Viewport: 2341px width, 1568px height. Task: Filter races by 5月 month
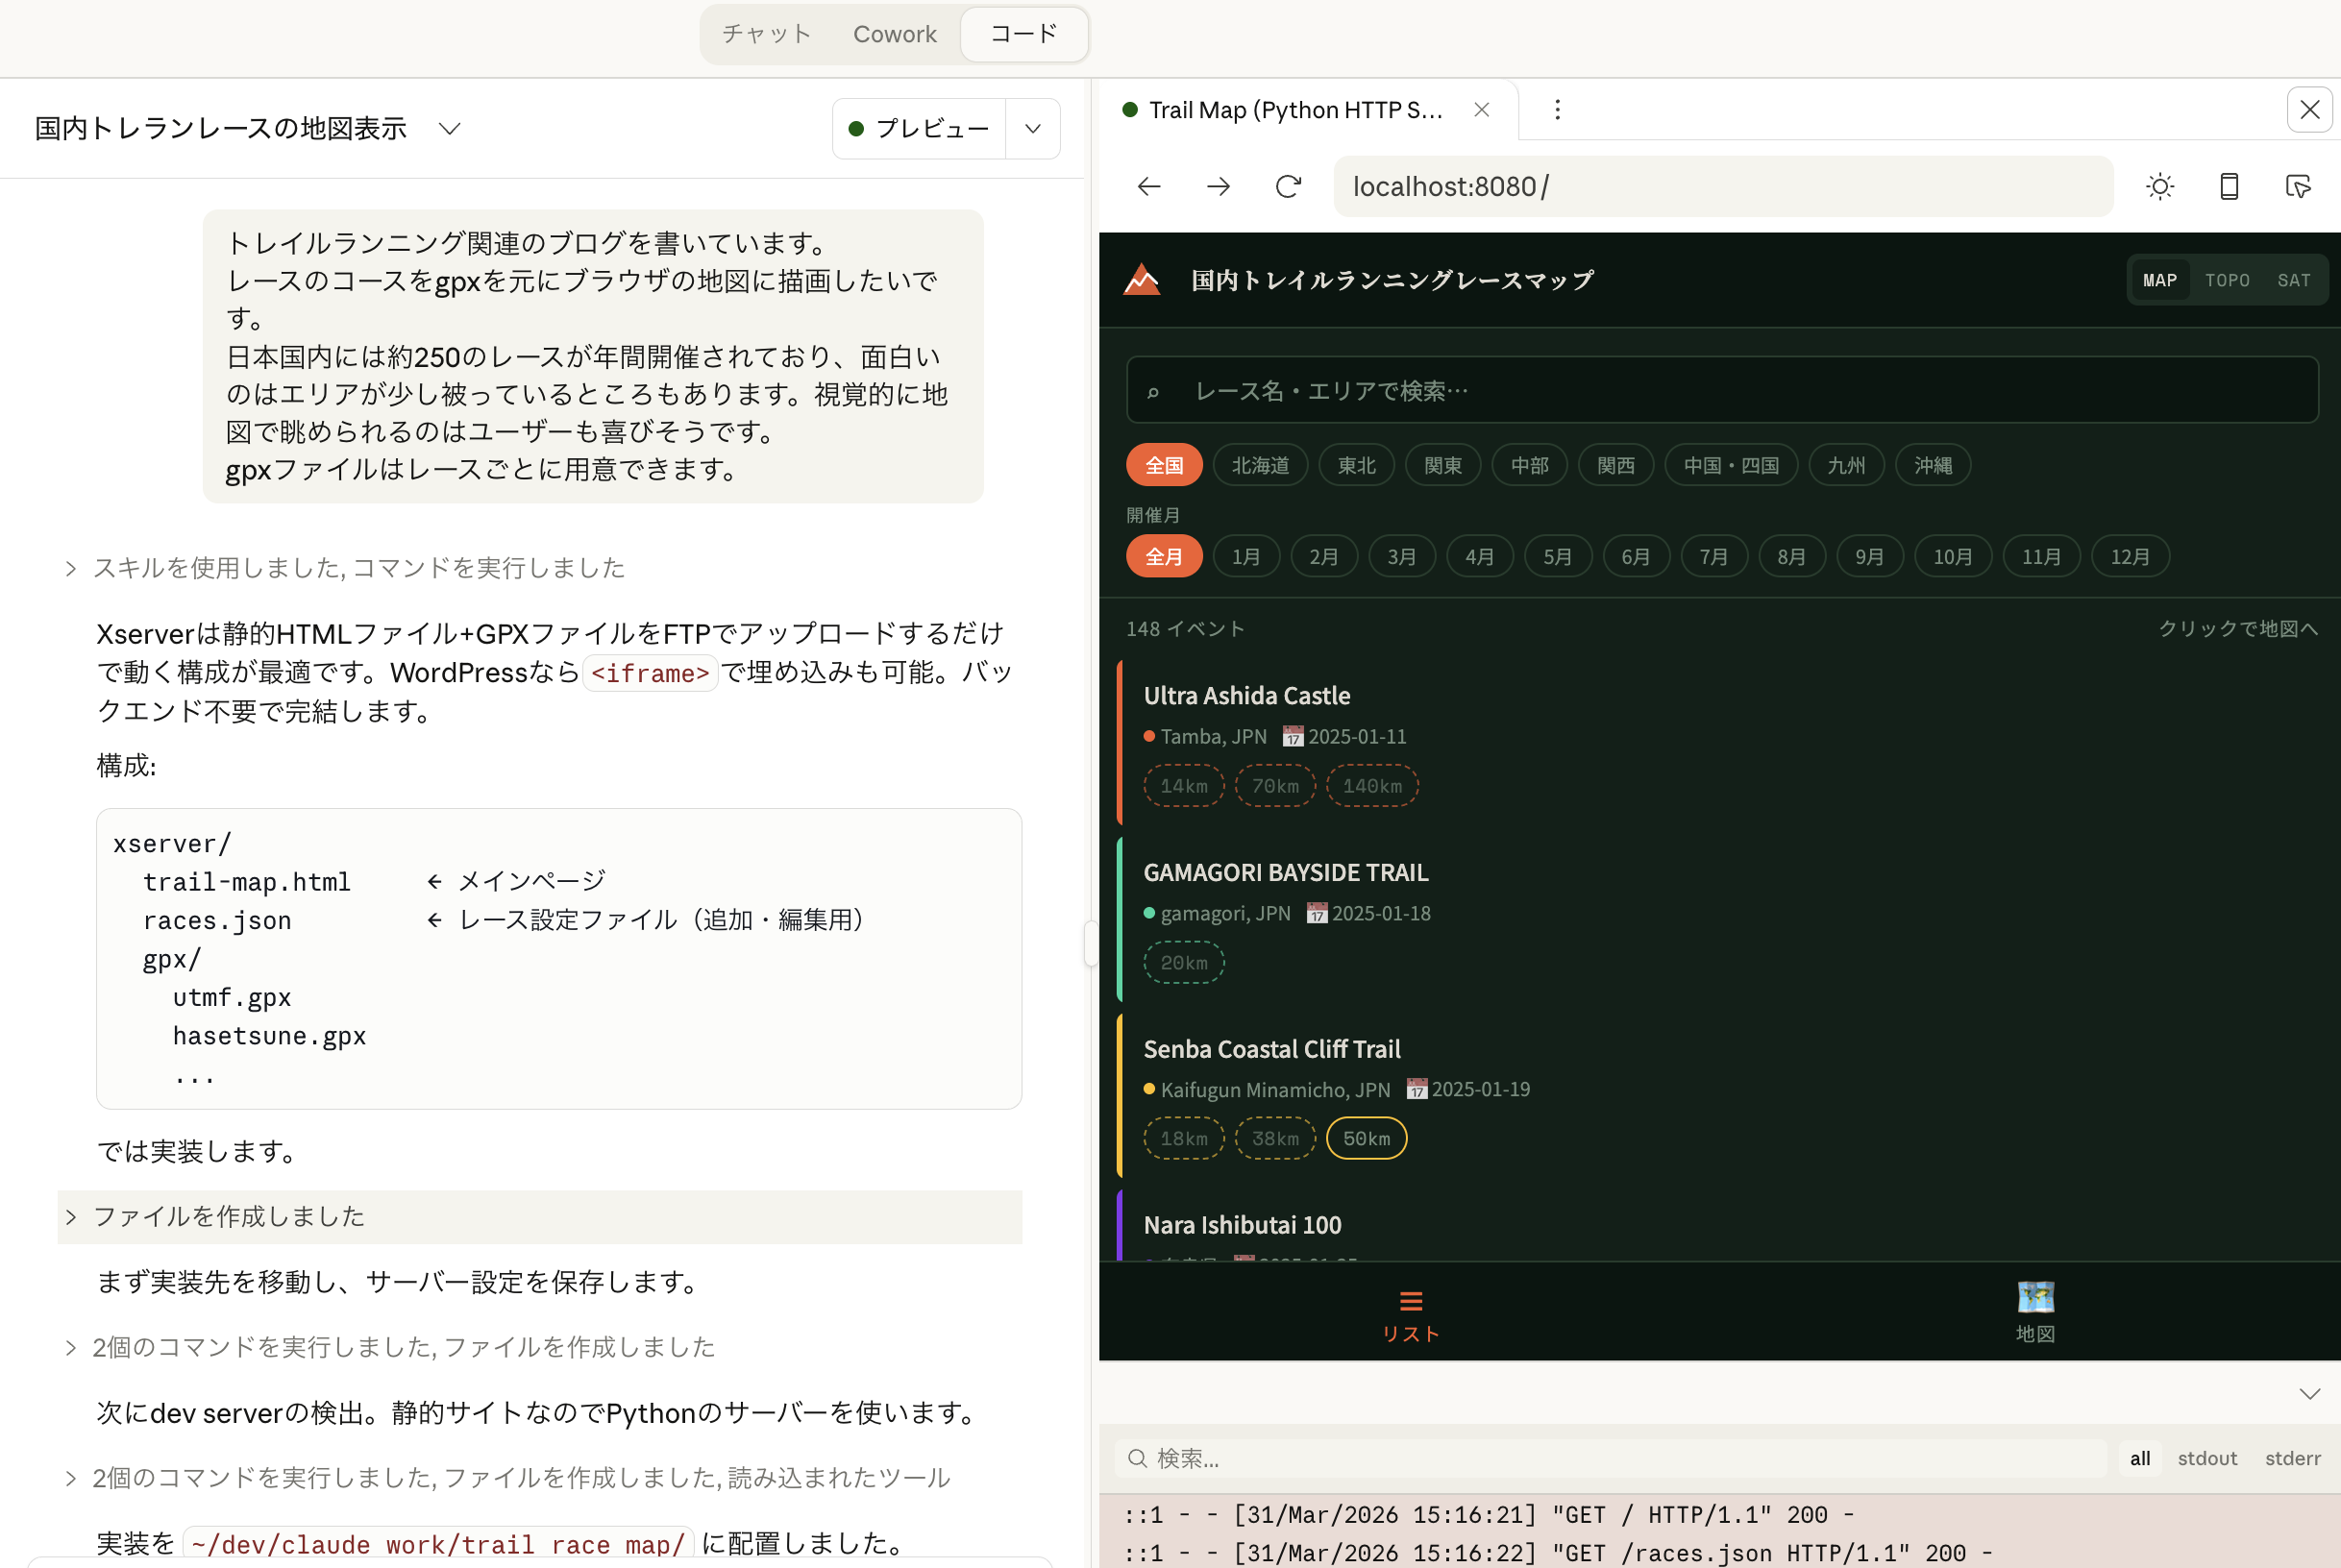(x=1556, y=557)
